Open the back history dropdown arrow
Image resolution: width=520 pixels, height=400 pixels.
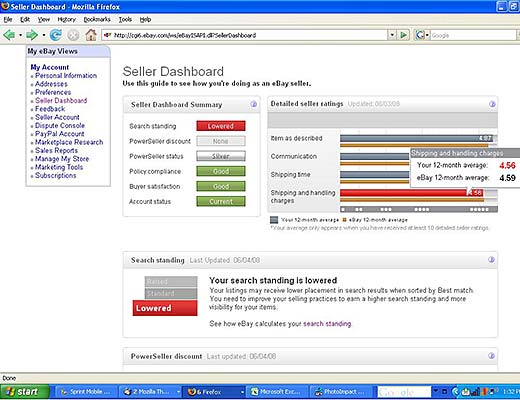click(x=20, y=35)
